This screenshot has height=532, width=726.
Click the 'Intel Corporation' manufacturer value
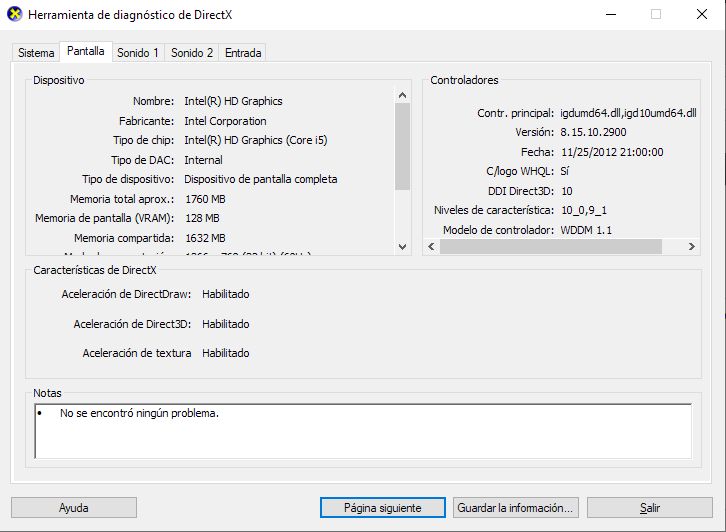pos(225,121)
